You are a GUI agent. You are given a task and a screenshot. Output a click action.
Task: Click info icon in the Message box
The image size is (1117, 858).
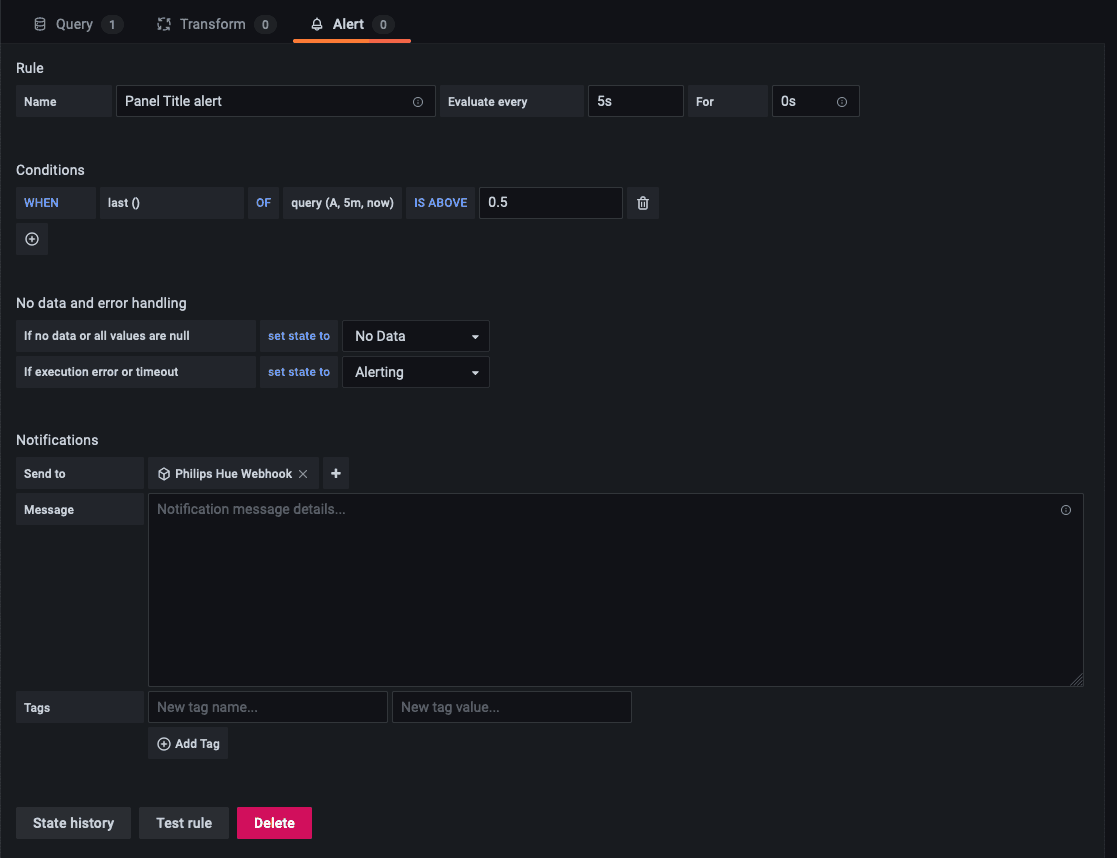click(x=1066, y=510)
